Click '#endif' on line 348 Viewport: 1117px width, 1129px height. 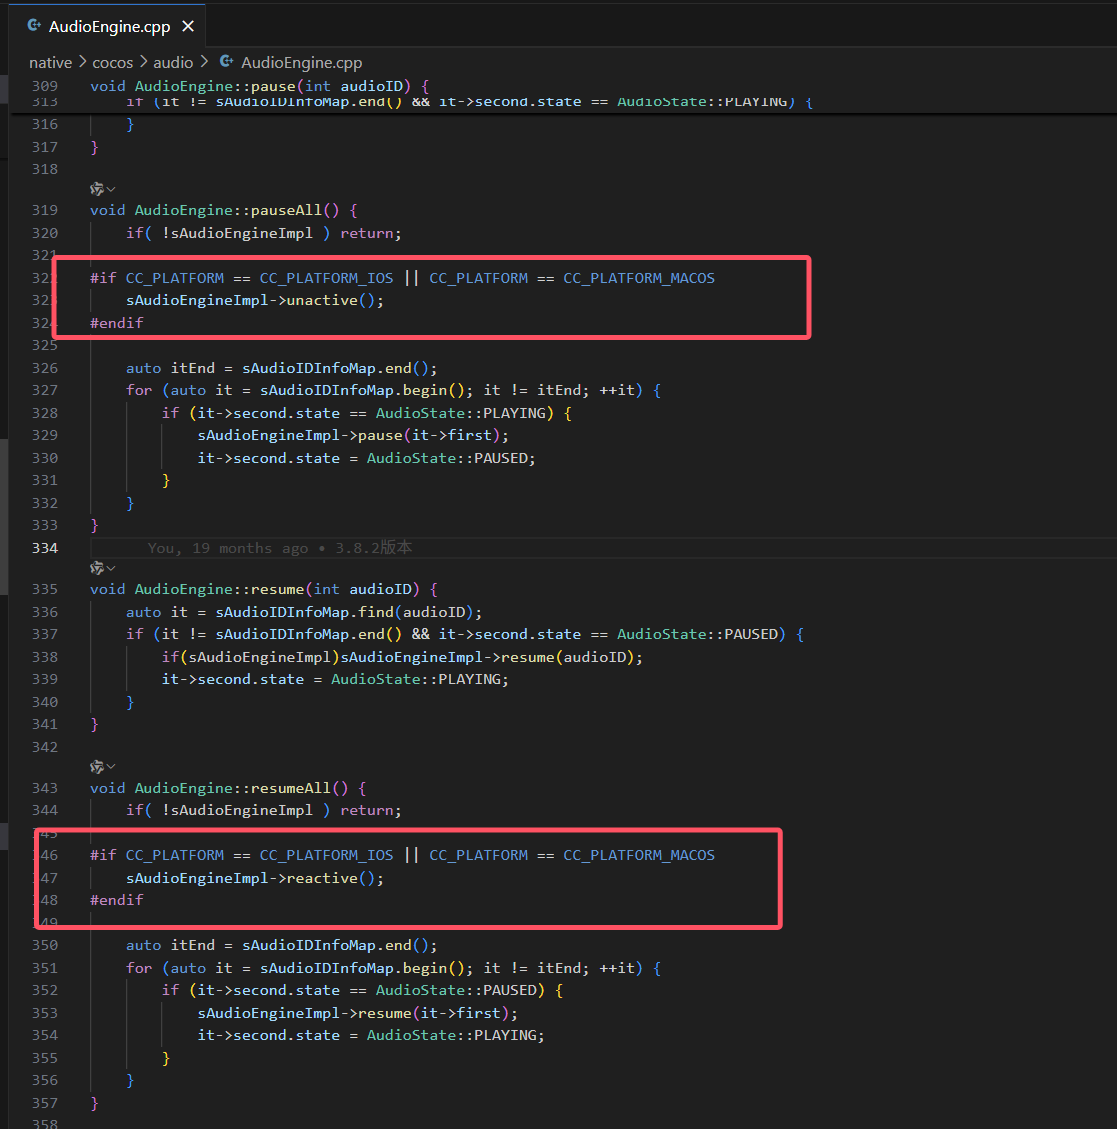pos(117,900)
